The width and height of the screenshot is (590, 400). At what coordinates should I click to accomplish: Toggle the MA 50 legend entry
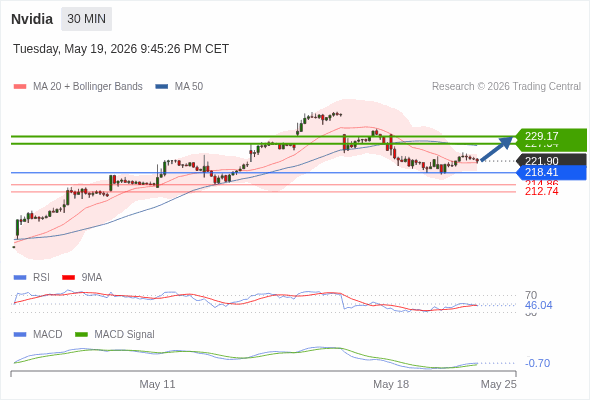pos(179,87)
